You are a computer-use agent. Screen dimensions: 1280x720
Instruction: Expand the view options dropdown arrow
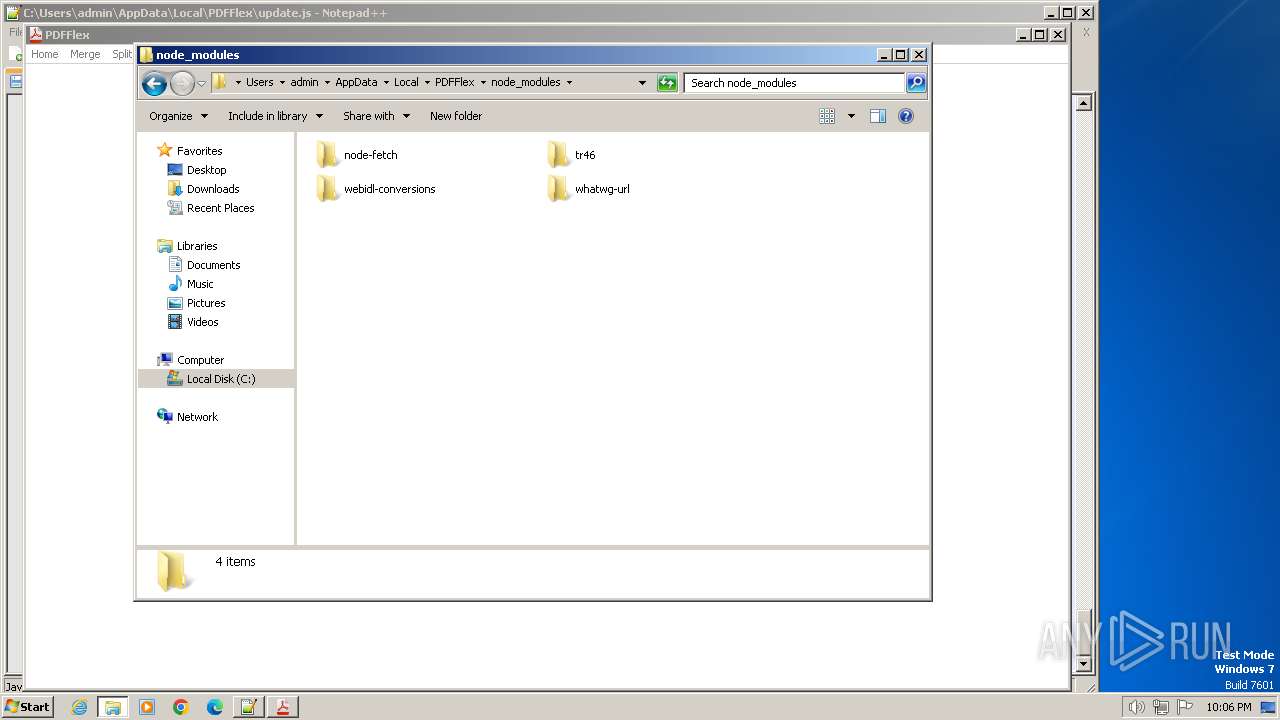851,116
